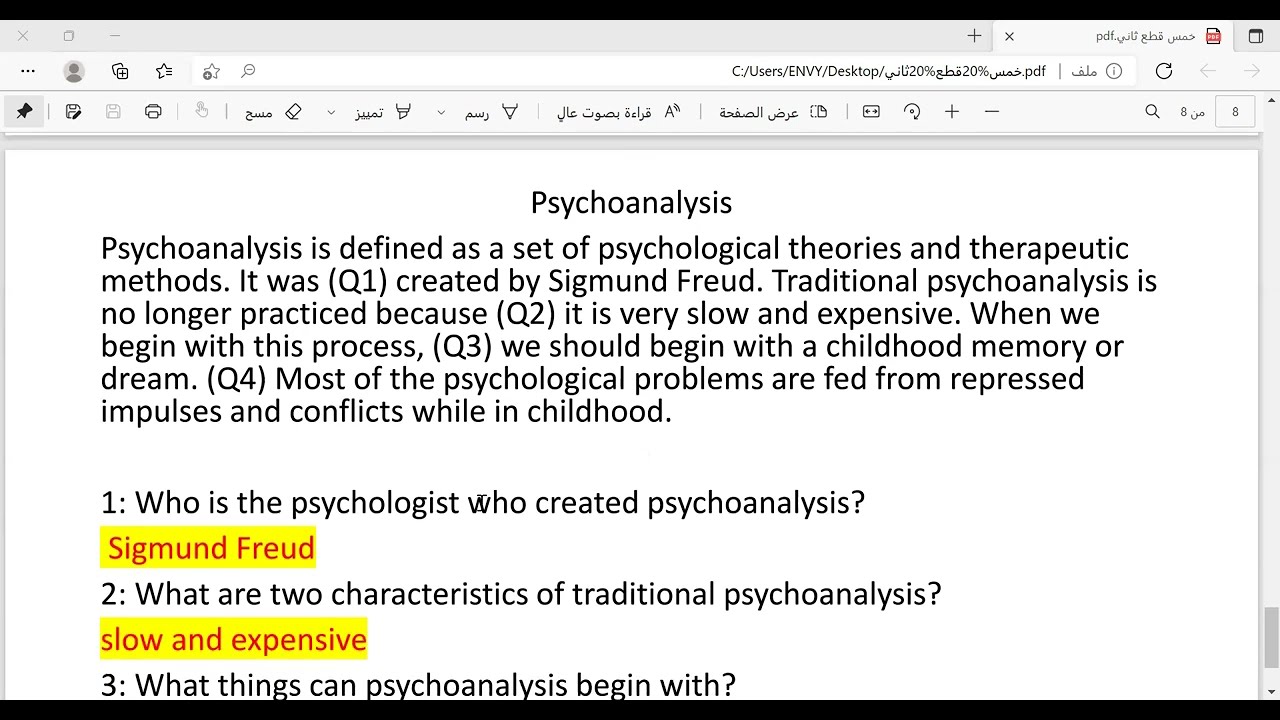Click question 1 about who created psychoanalysis
The width and height of the screenshot is (1280, 720).
[x=483, y=502]
